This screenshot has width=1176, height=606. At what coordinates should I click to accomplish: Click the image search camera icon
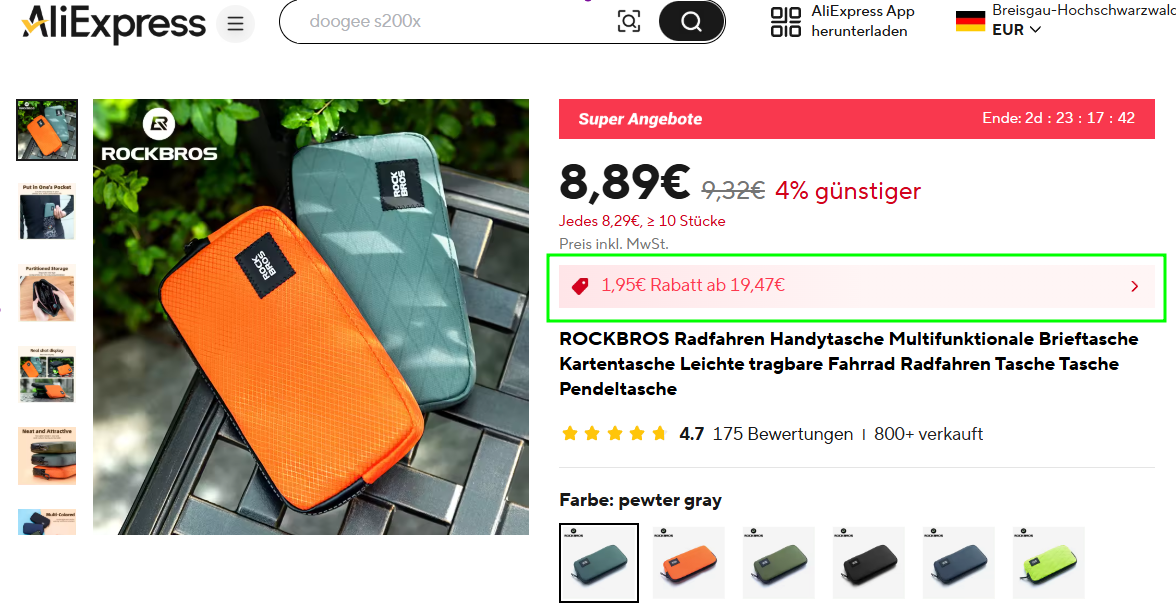[628, 21]
